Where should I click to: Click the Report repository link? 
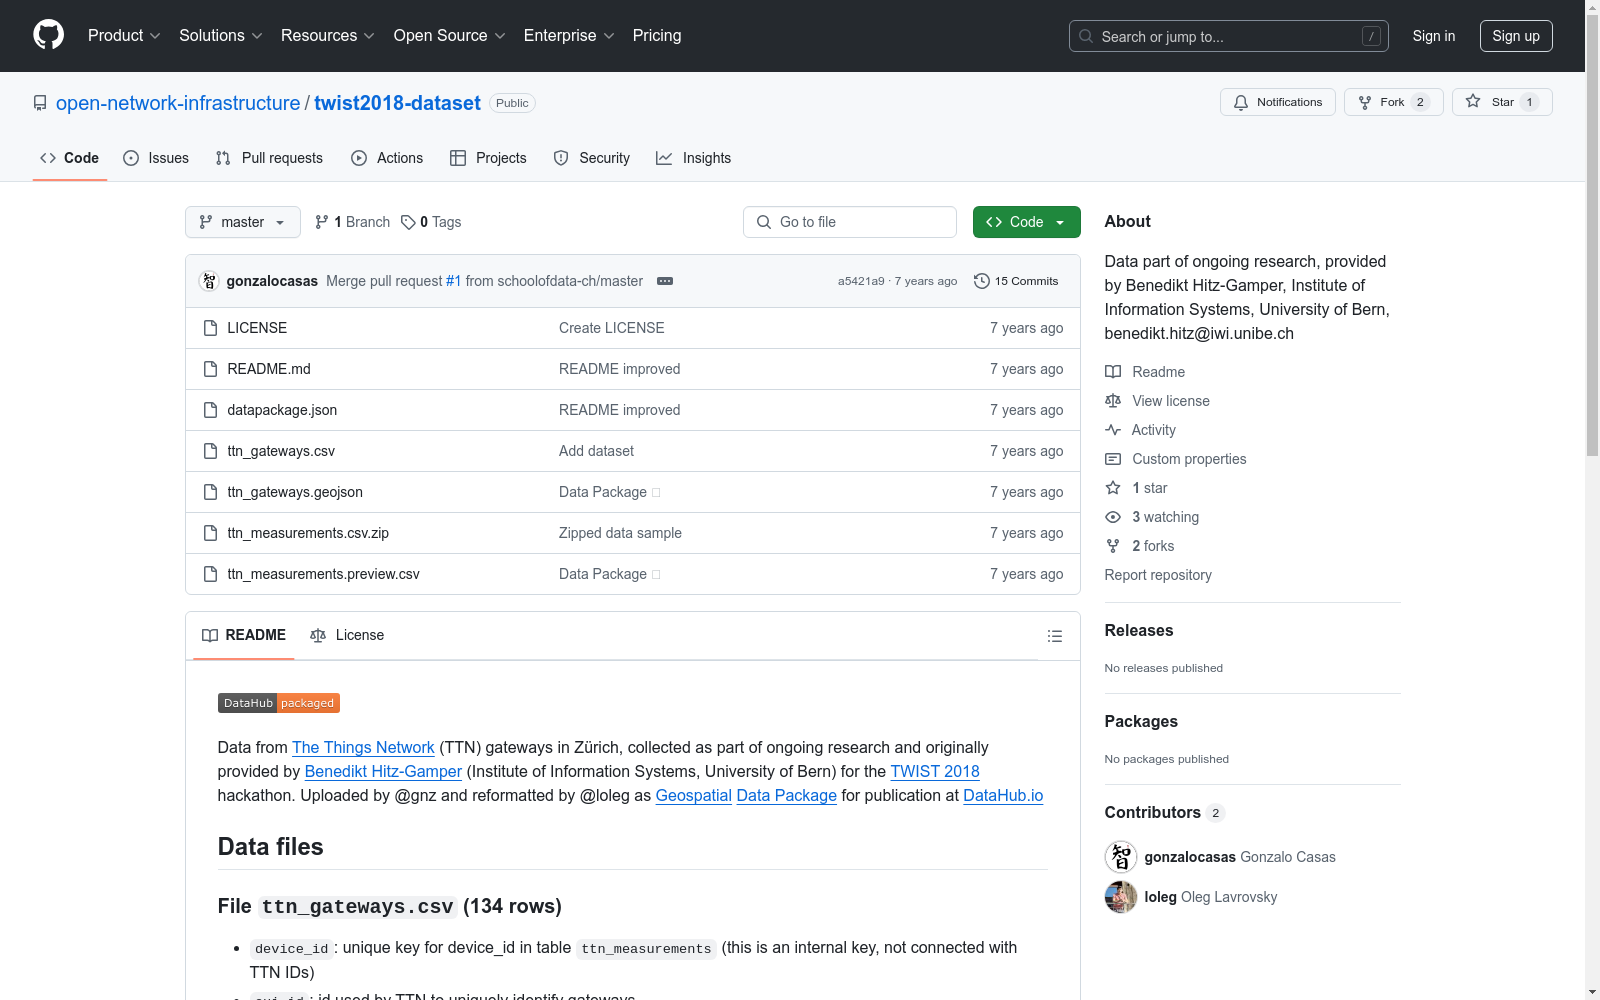coord(1158,575)
